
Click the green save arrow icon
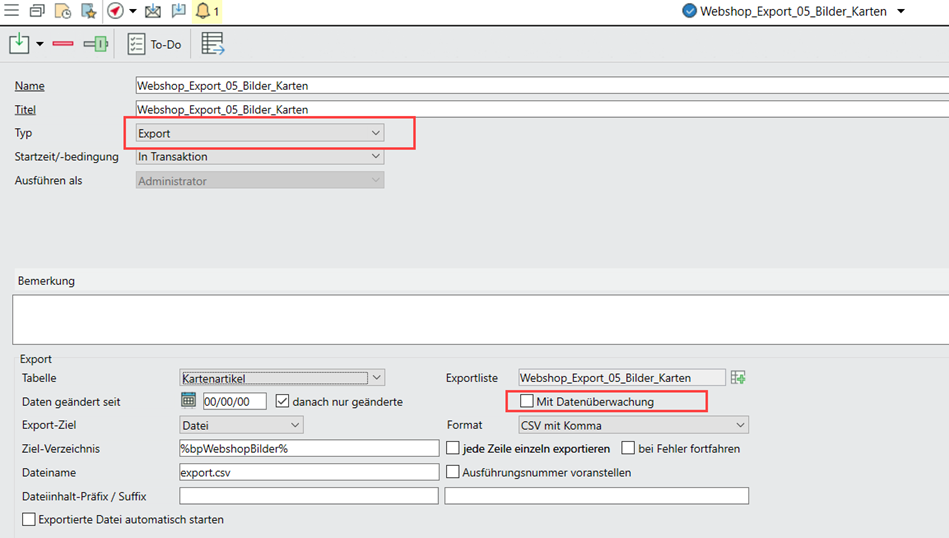coord(19,44)
